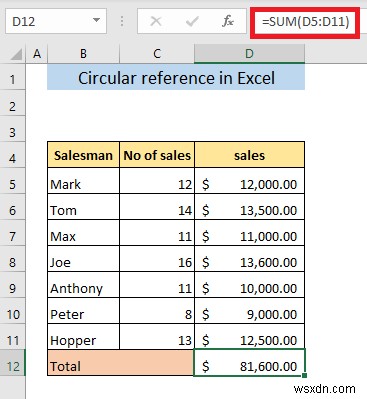
Task: Select row 11 header
Action: click(13, 338)
